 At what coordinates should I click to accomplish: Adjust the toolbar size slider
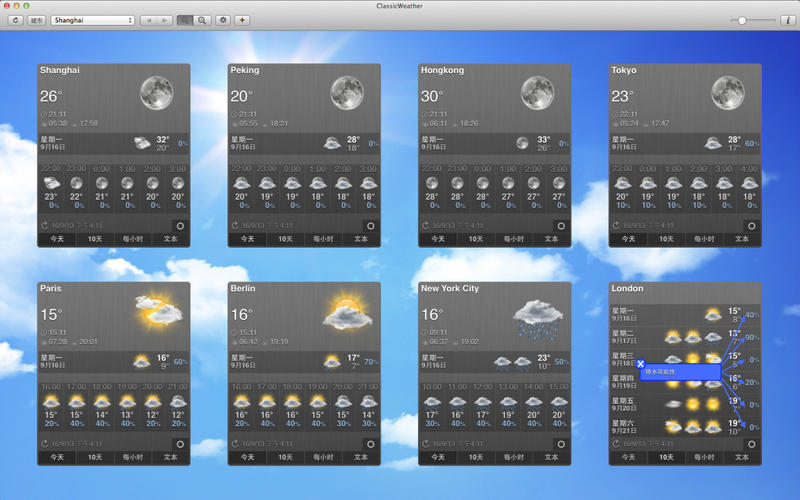[x=742, y=20]
